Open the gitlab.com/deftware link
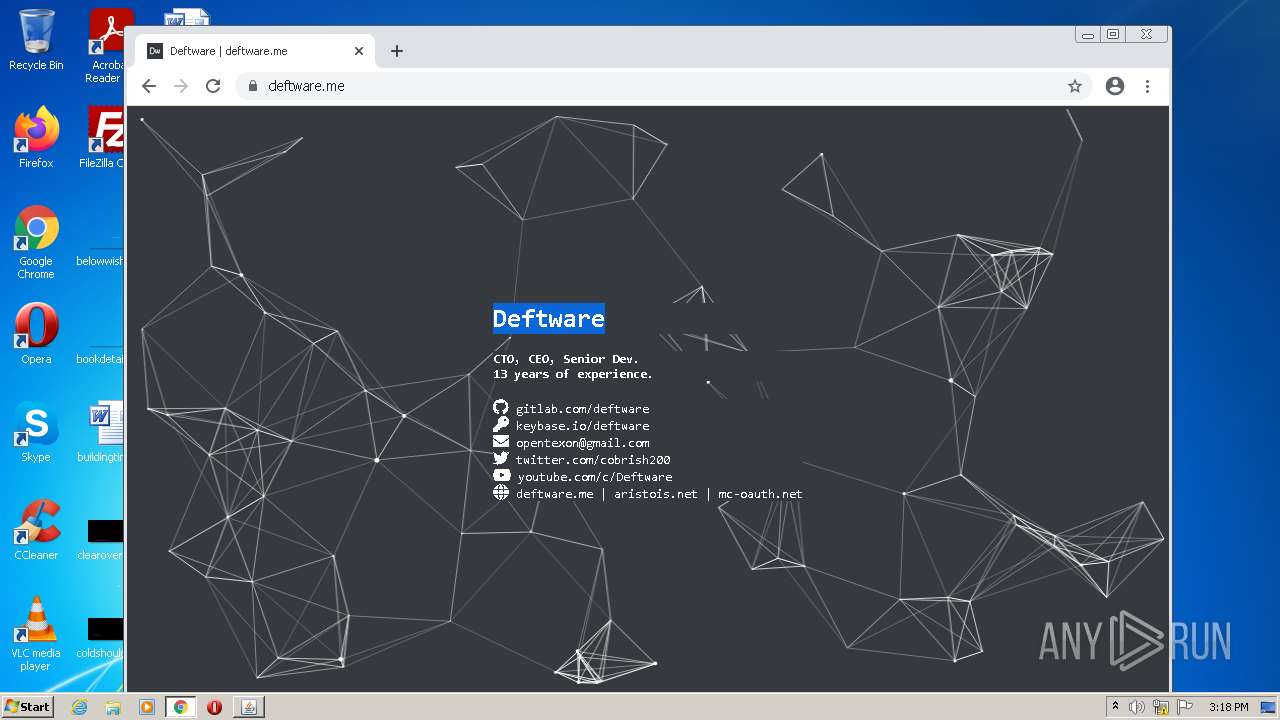The height and width of the screenshot is (720, 1280). [x=582, y=408]
